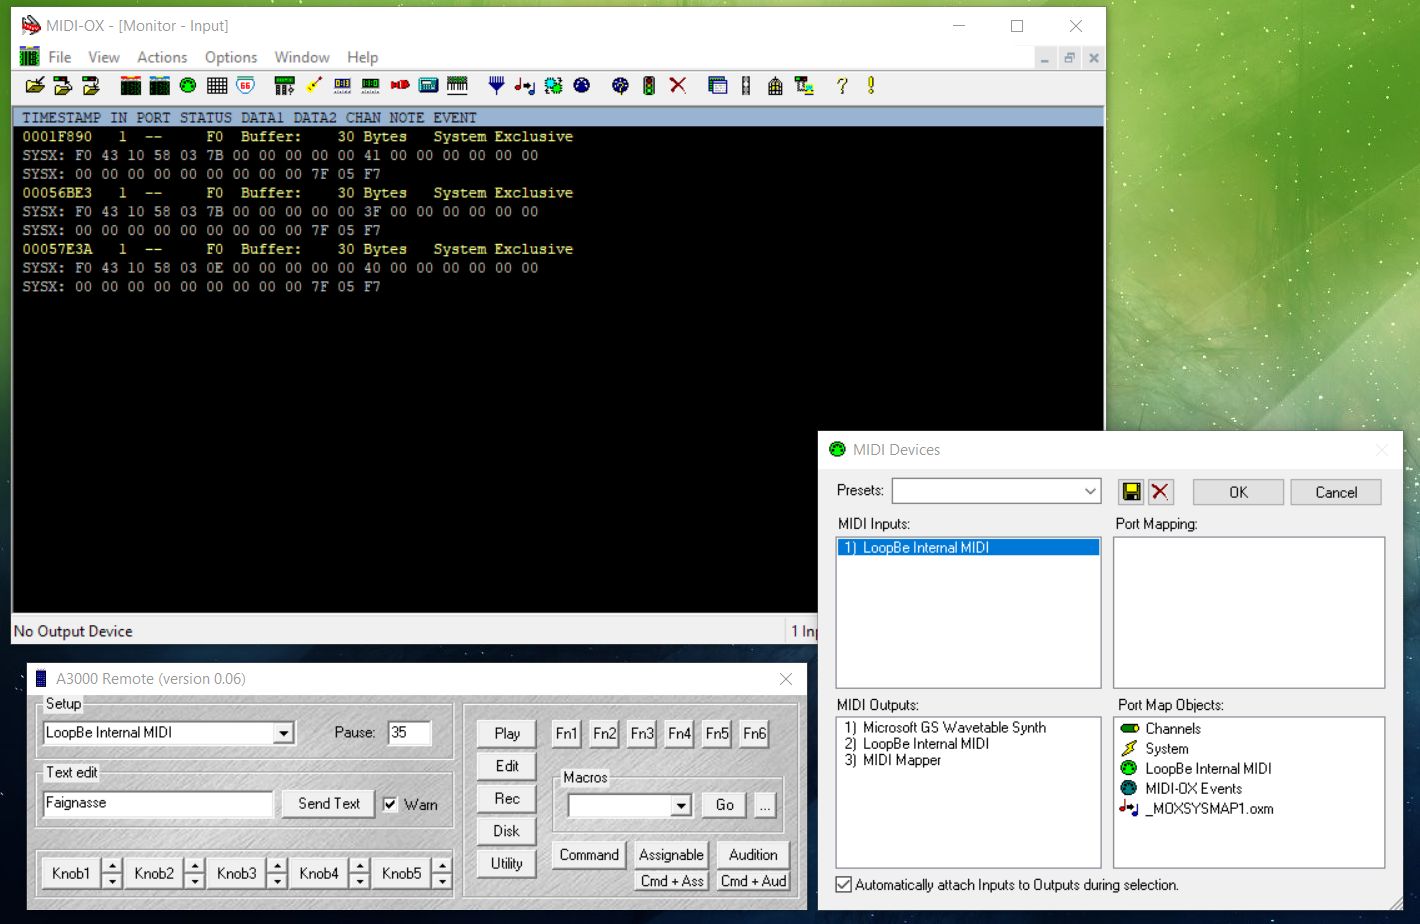1420x924 pixels.
Task: Open the piano keyboard toolbar icon
Action: tap(457, 86)
